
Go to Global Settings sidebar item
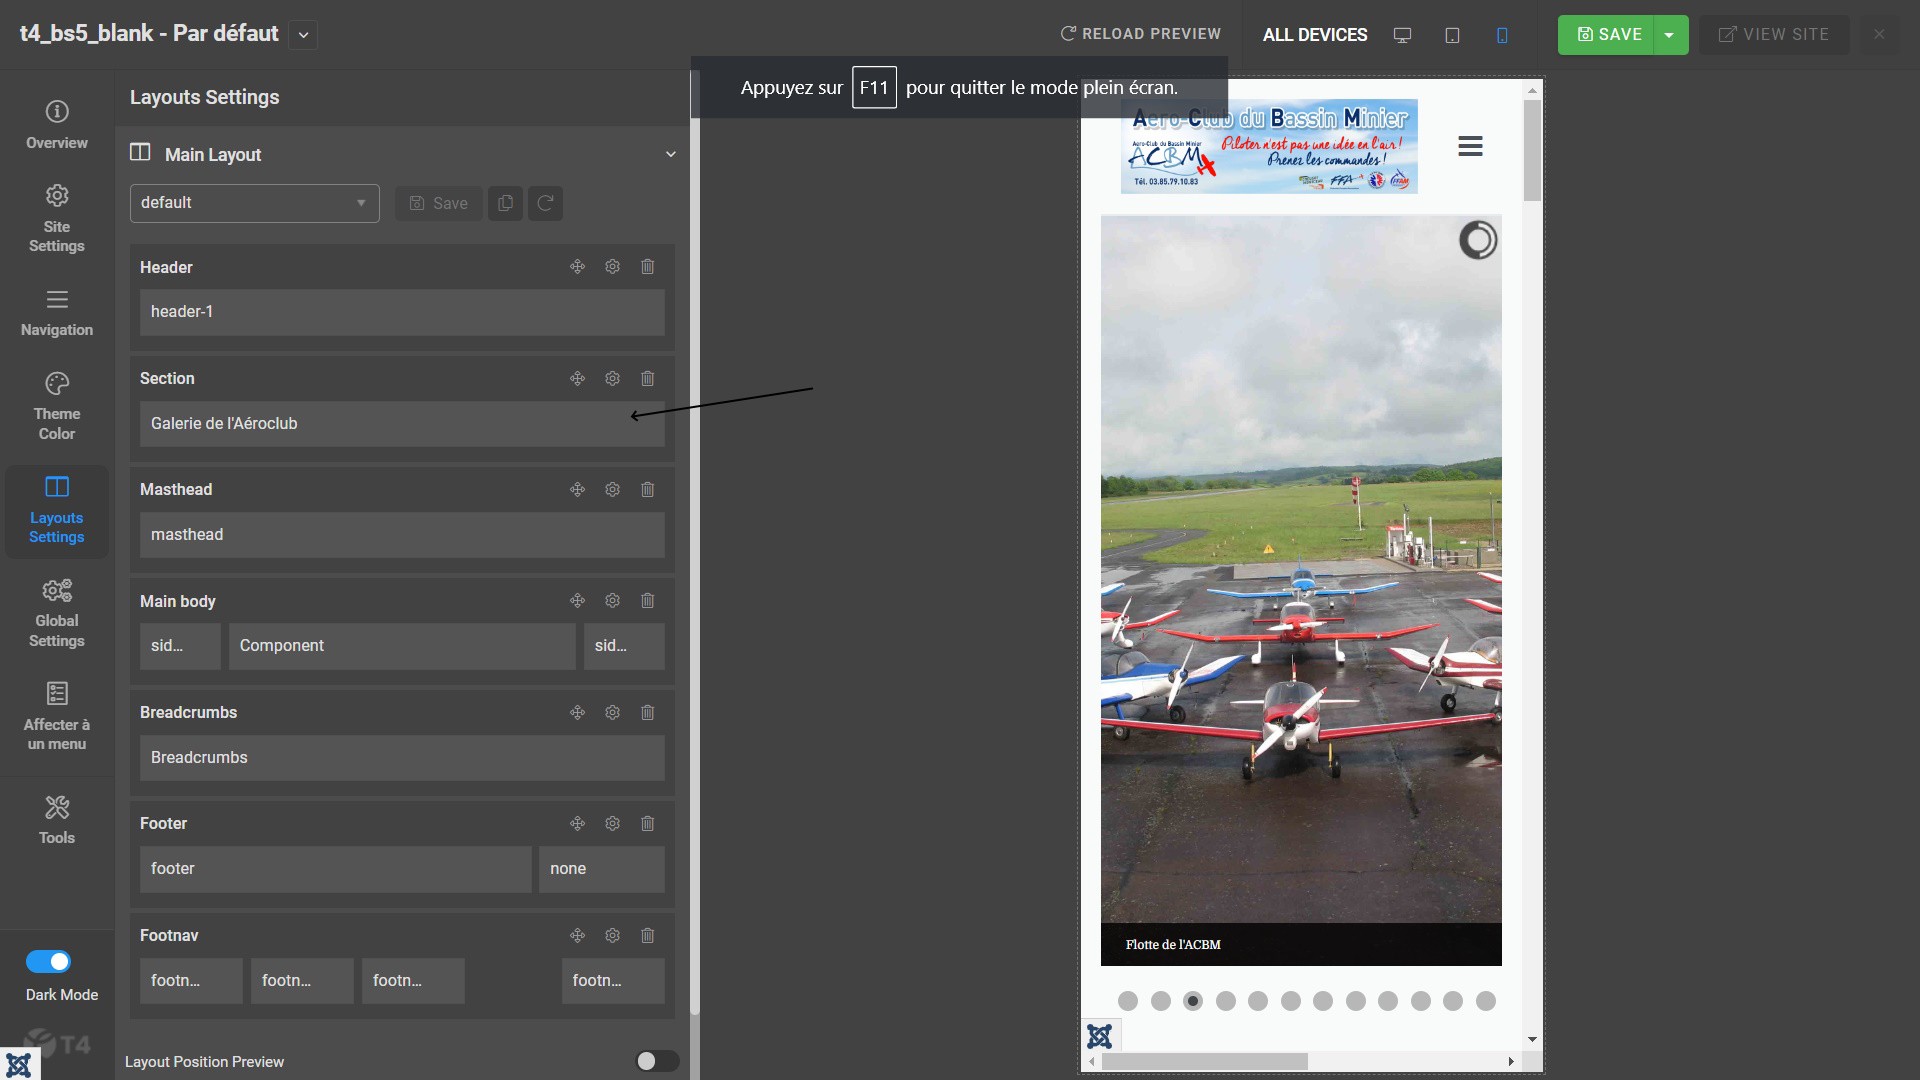(57, 613)
